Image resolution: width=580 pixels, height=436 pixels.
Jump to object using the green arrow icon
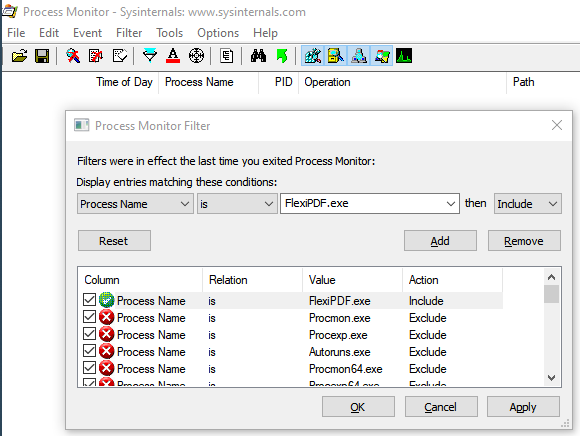tap(282, 56)
